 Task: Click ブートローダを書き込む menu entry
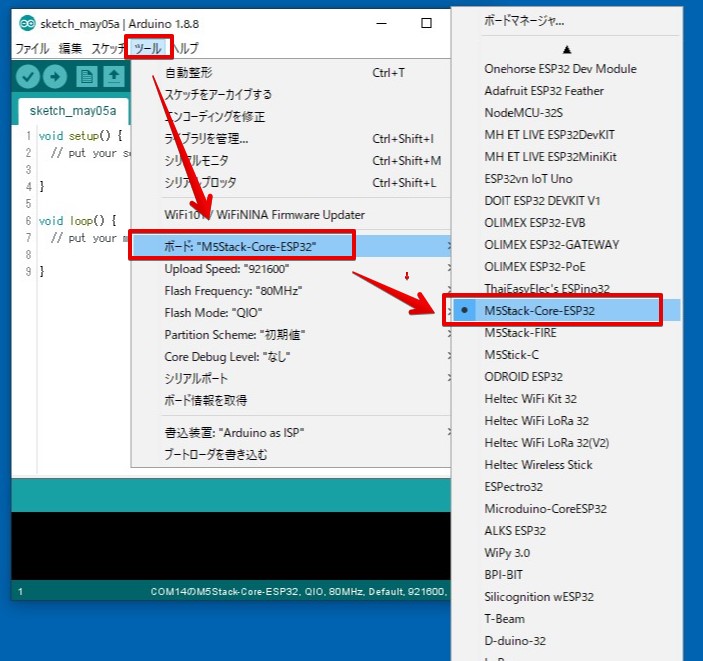pyautogui.click(x=291, y=455)
